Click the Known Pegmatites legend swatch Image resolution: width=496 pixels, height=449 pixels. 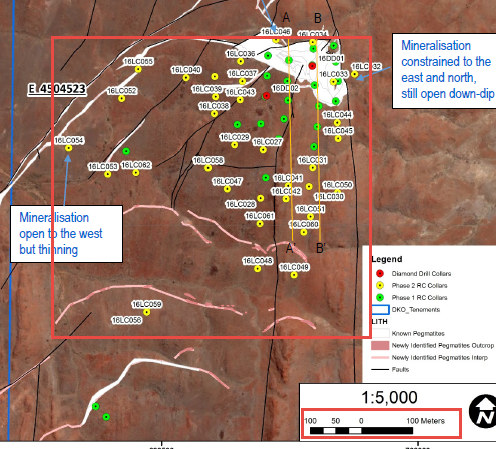click(x=380, y=333)
